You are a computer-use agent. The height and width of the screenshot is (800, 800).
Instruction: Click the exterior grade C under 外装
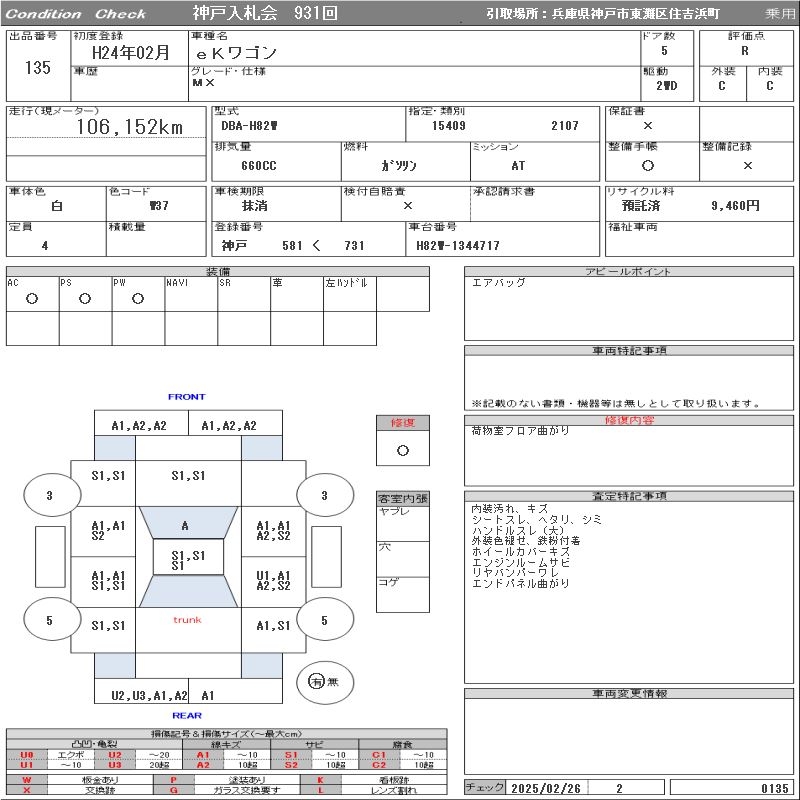pyautogui.click(x=721, y=86)
